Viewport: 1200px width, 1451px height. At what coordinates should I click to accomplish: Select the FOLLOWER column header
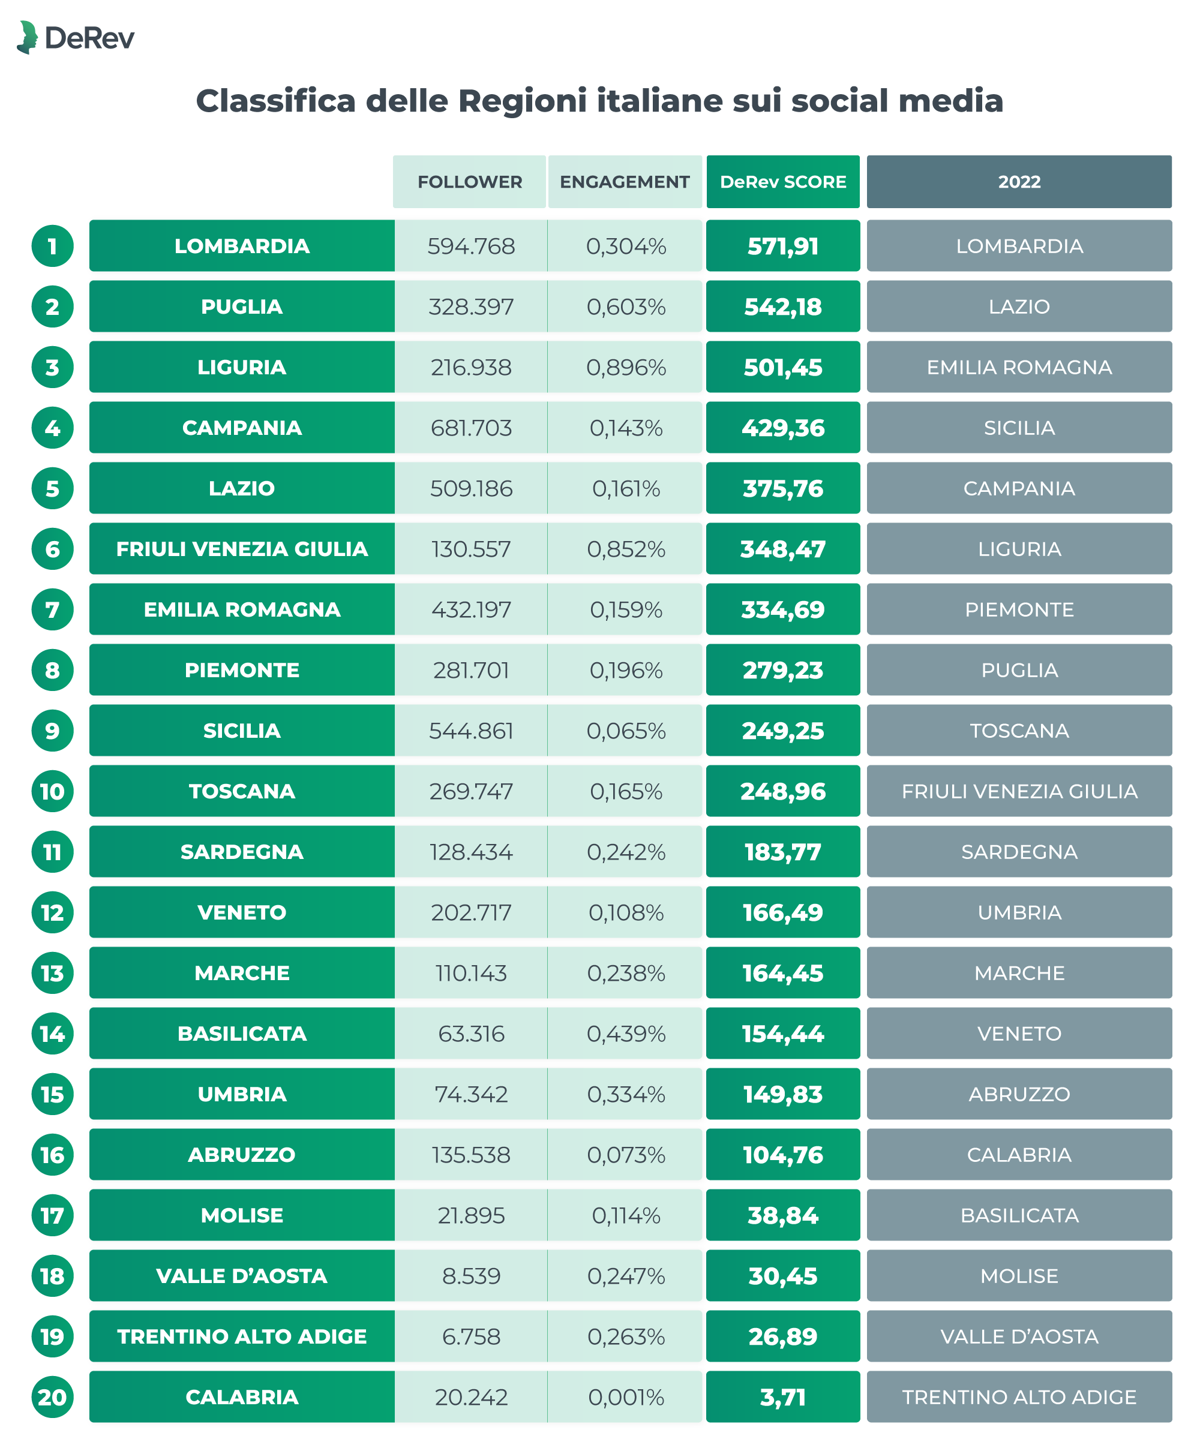click(x=469, y=182)
